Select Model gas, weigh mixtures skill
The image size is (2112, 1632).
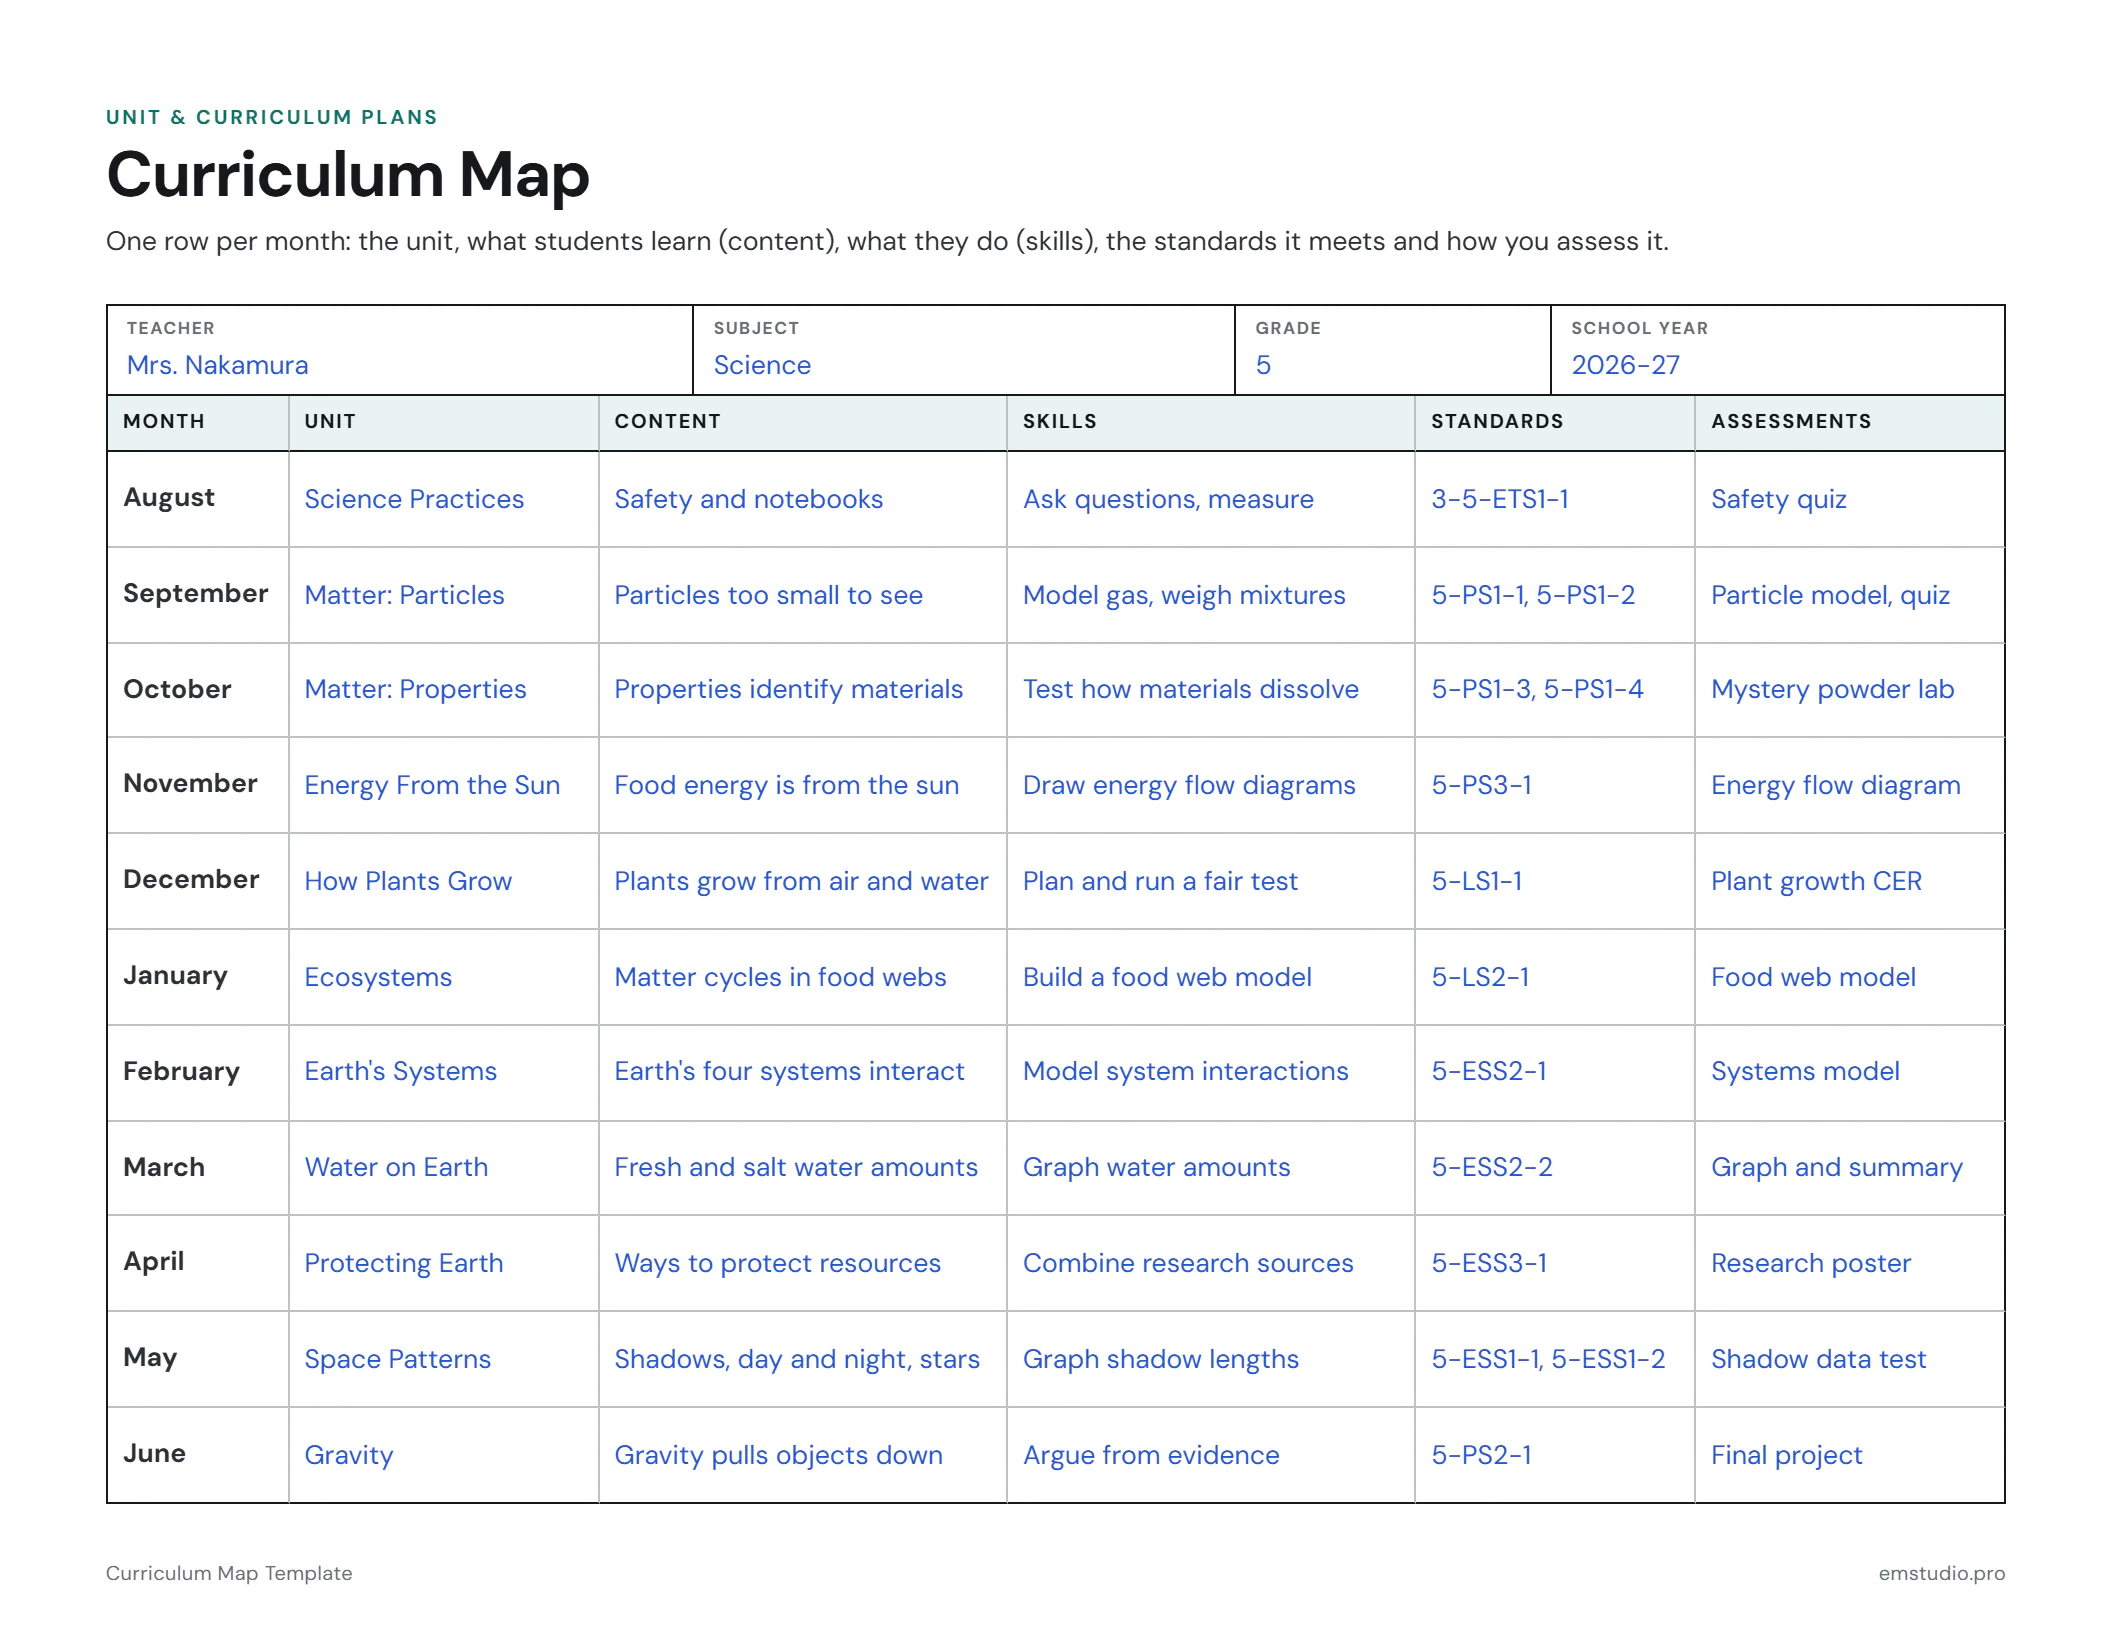1184,595
